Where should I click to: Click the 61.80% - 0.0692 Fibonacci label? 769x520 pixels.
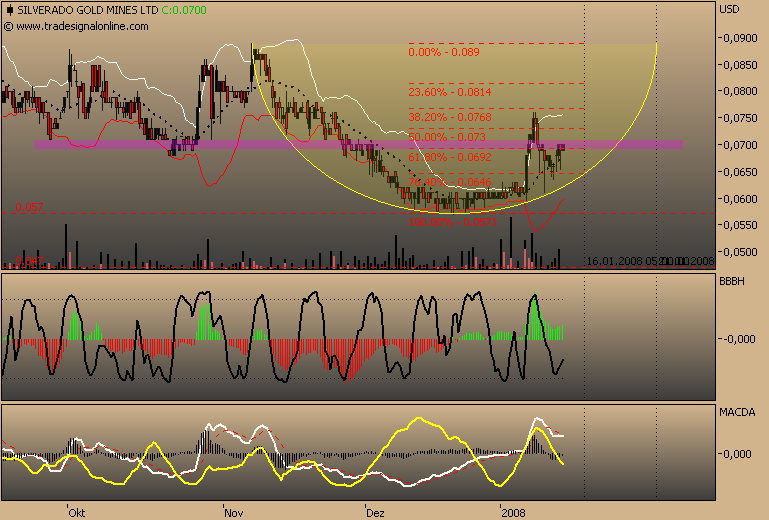tap(450, 157)
